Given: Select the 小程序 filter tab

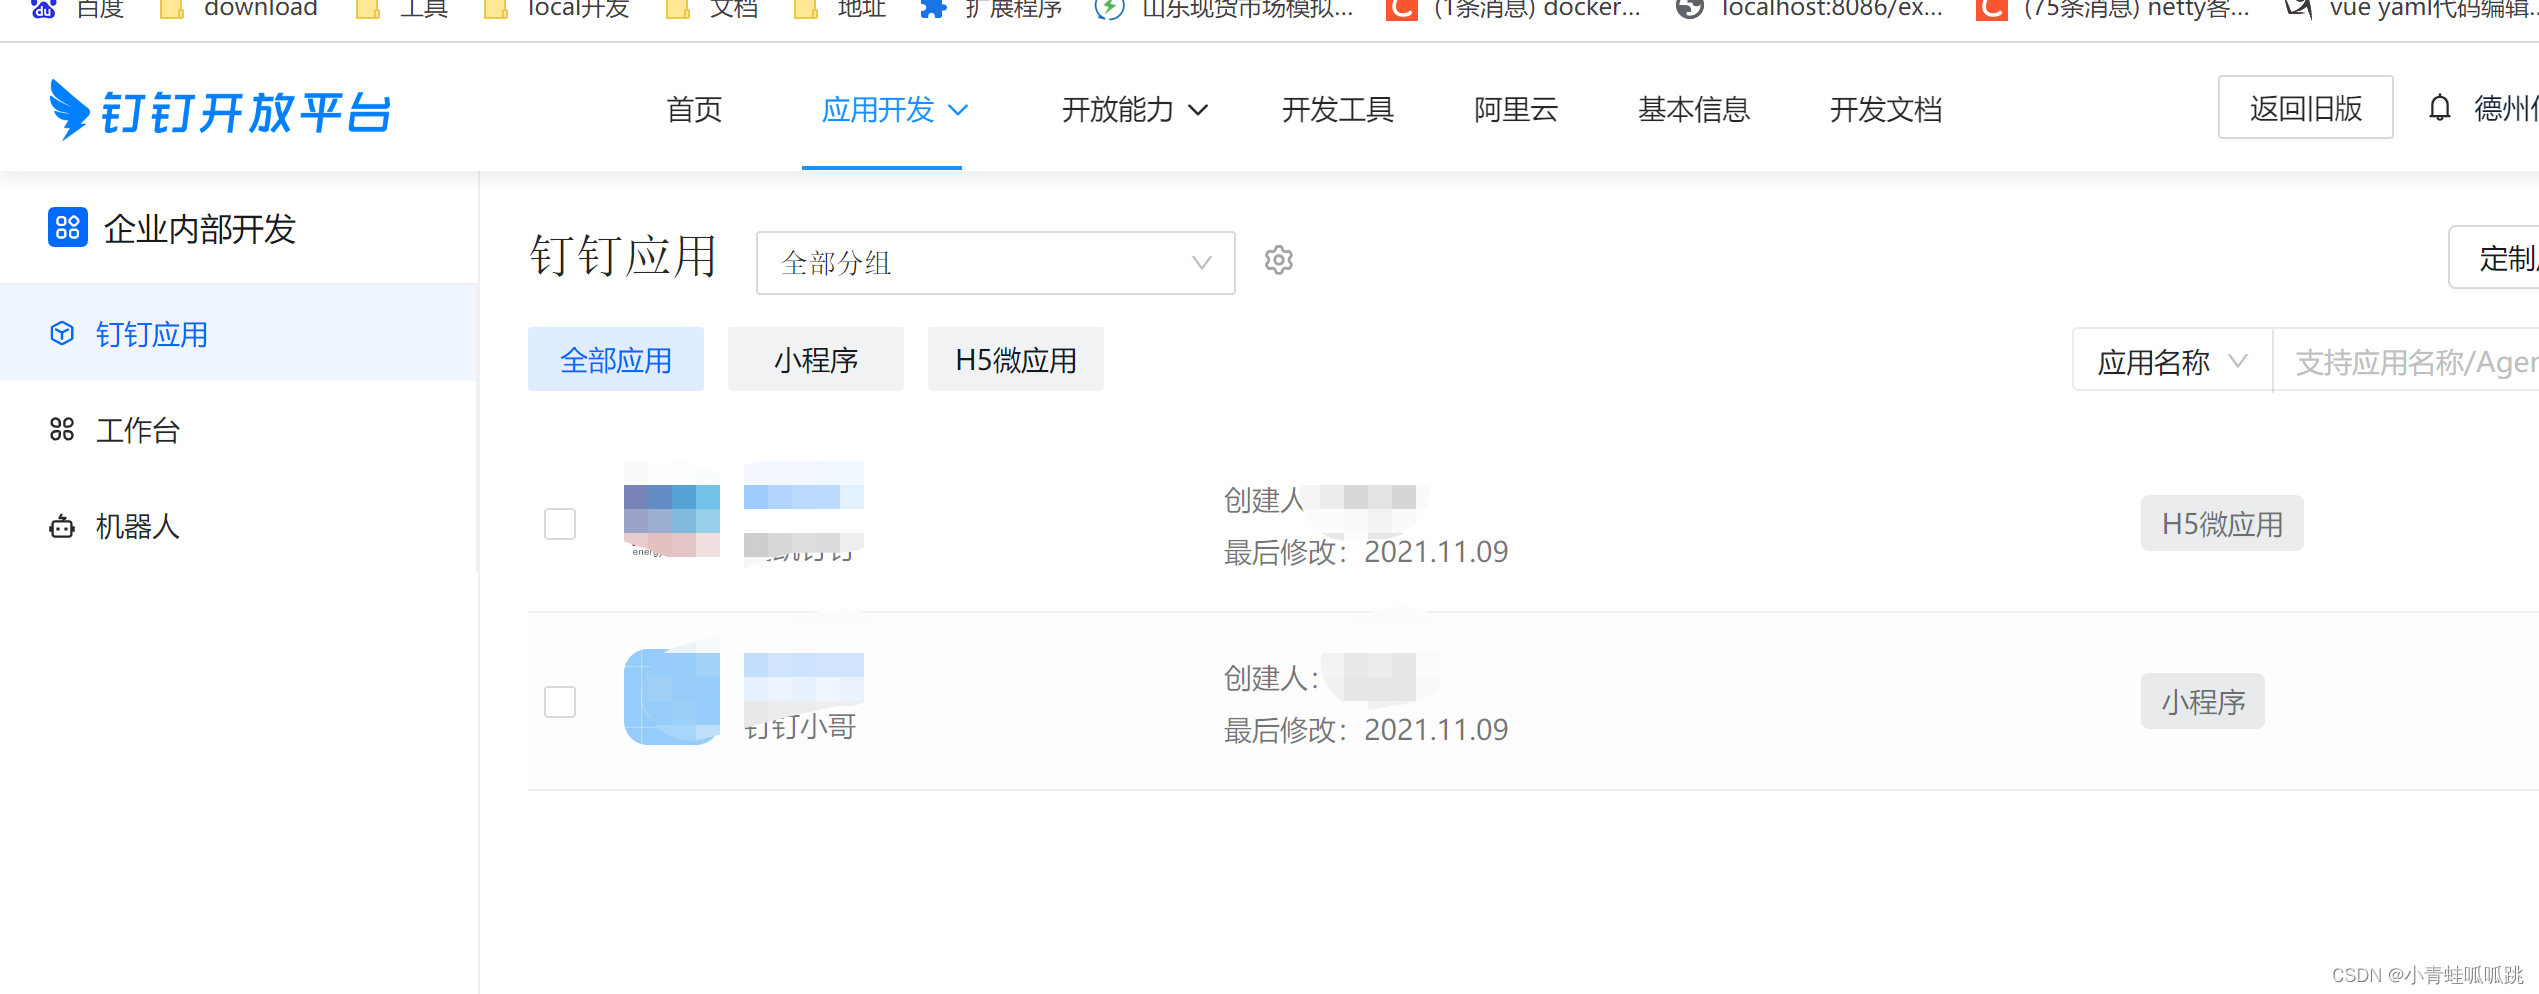Looking at the screenshot, I should (816, 359).
